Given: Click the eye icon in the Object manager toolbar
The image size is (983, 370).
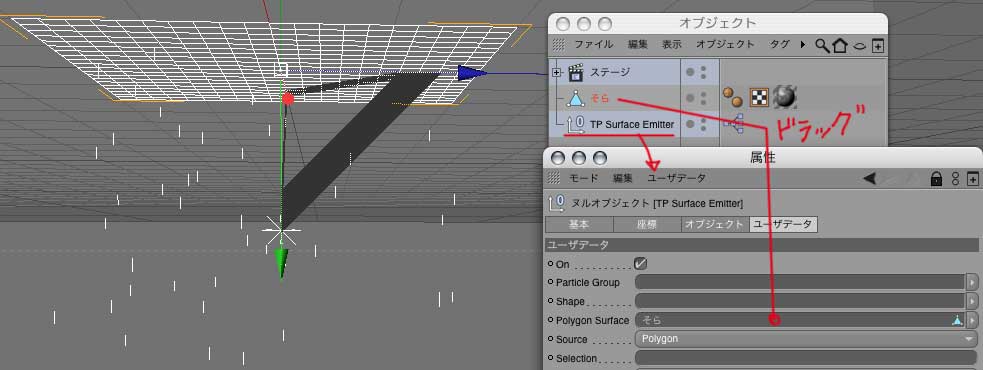Looking at the screenshot, I should [860, 46].
